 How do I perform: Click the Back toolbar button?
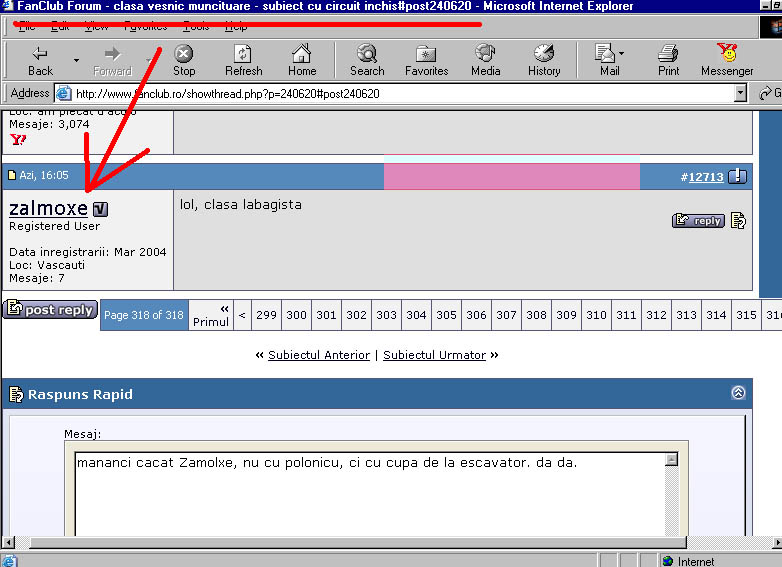point(40,60)
